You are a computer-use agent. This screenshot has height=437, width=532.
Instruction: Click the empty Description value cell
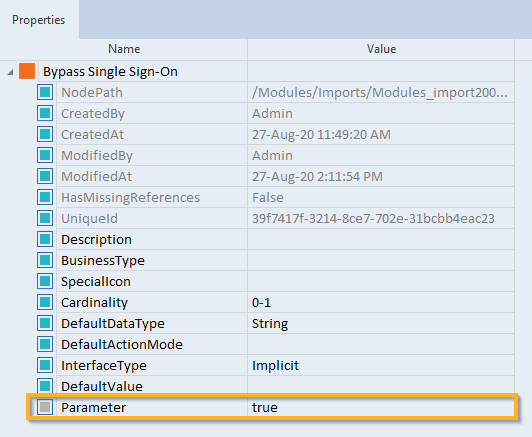click(381, 240)
